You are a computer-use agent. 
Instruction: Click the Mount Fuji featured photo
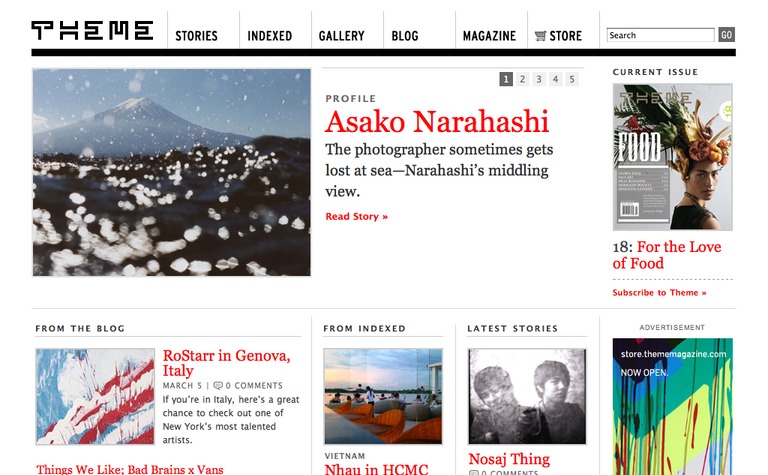coord(171,172)
